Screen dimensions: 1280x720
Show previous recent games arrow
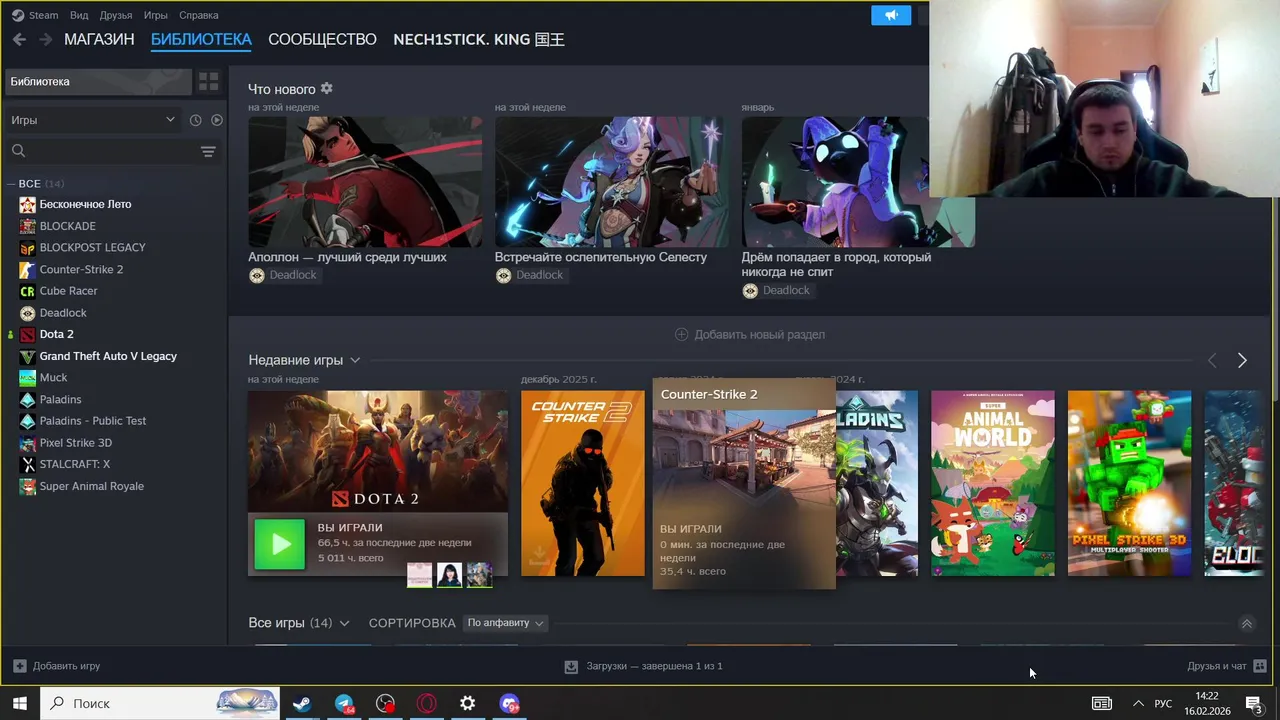pyautogui.click(x=1212, y=360)
